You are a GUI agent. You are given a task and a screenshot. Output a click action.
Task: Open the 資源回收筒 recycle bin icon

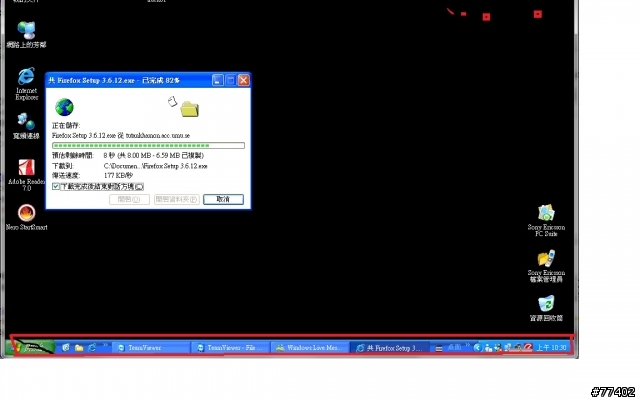click(546, 308)
